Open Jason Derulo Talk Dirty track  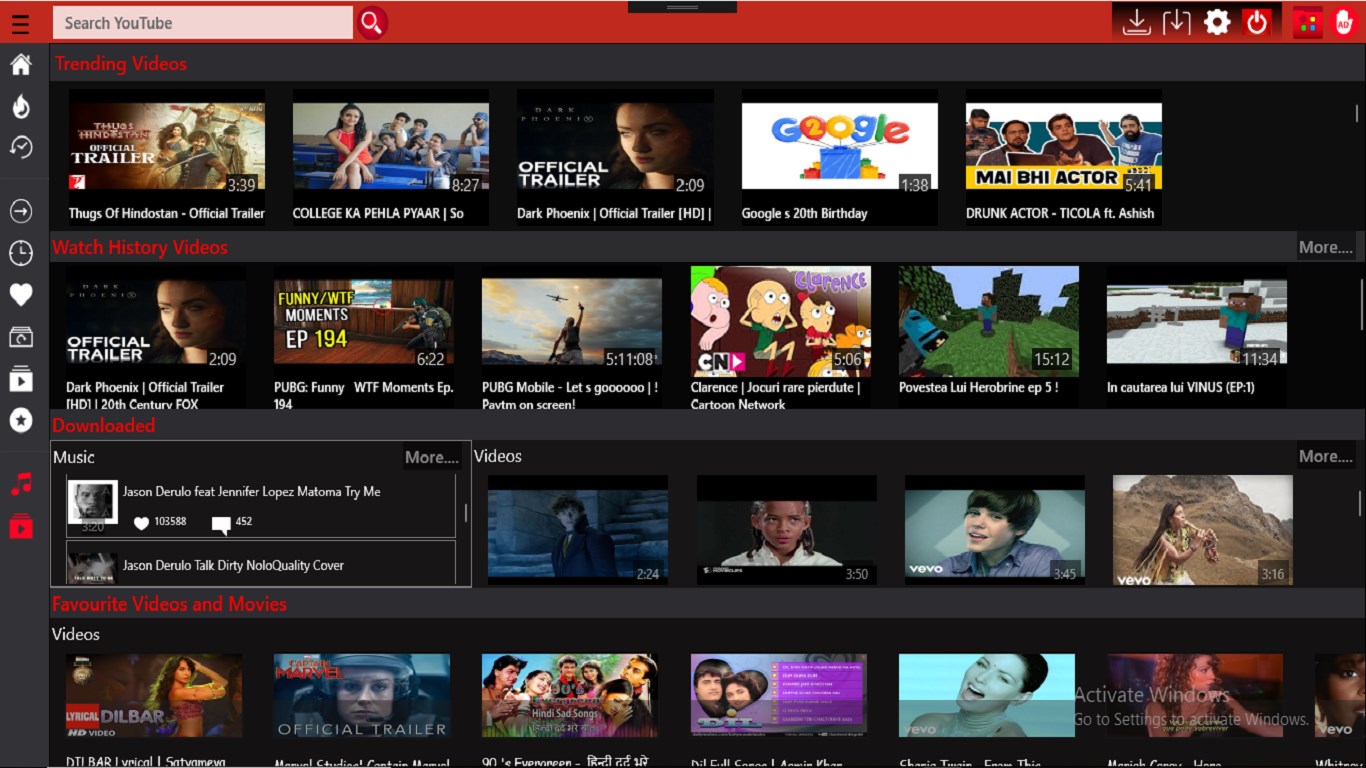click(261, 562)
